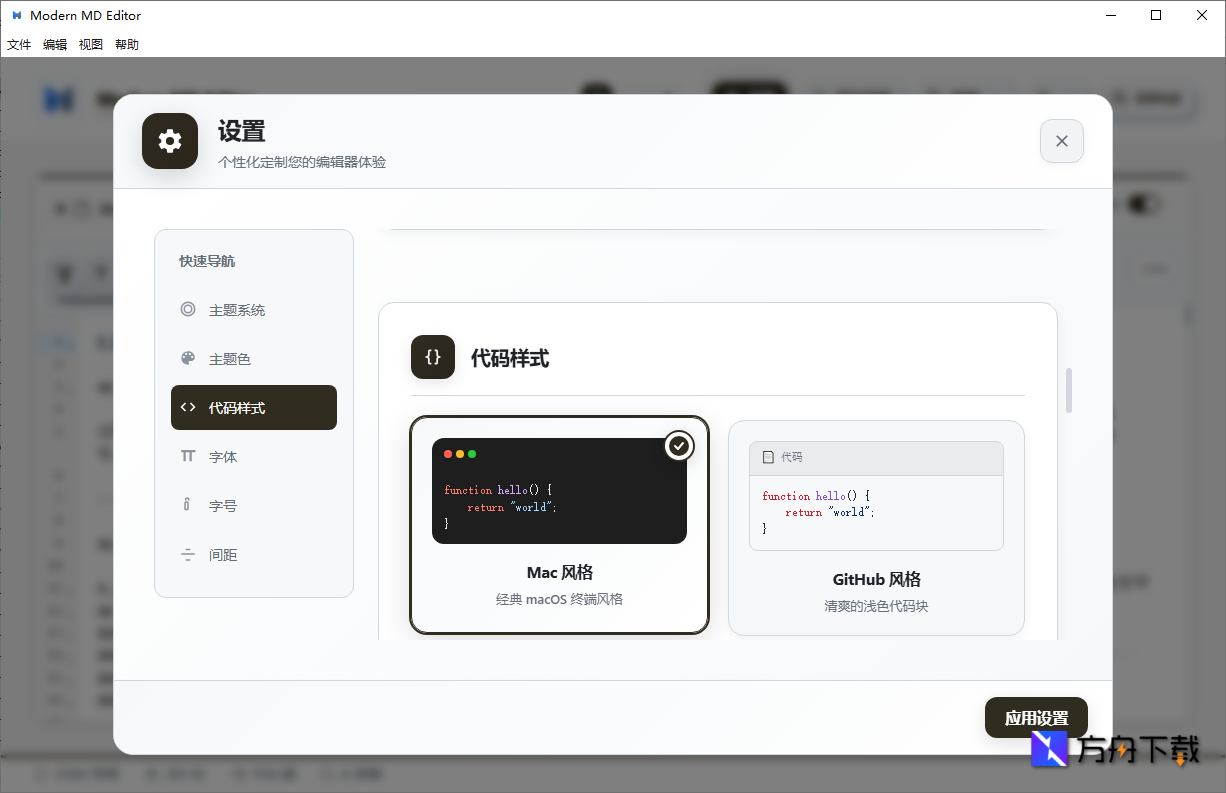Image resolution: width=1226 pixels, height=793 pixels.
Task: Select the TT icon for 字体 settings
Action: 188,456
